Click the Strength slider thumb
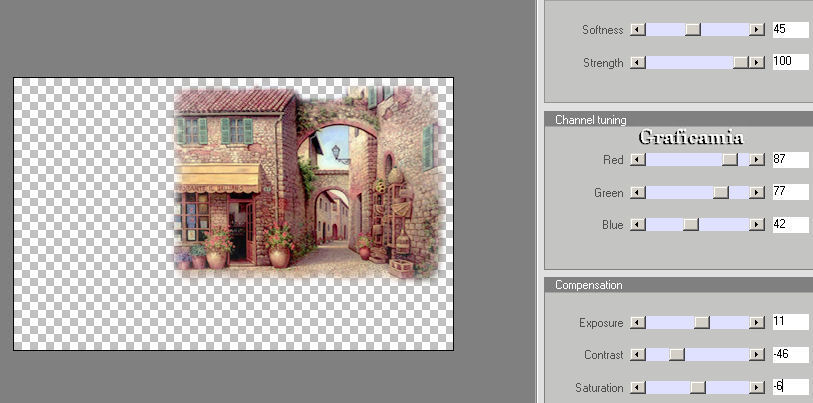The height and width of the screenshot is (403, 813). [x=741, y=63]
